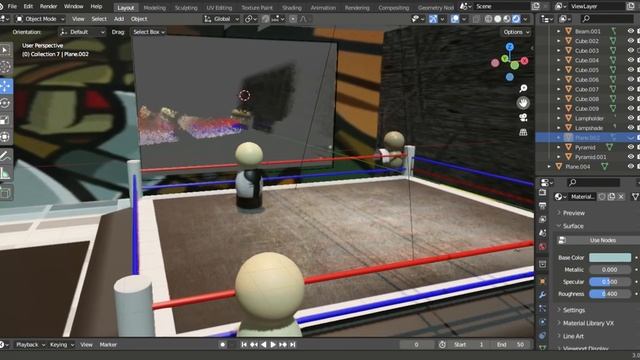Adjust the Specular slider
This screenshot has height=360, width=640.
pyautogui.click(x=610, y=282)
